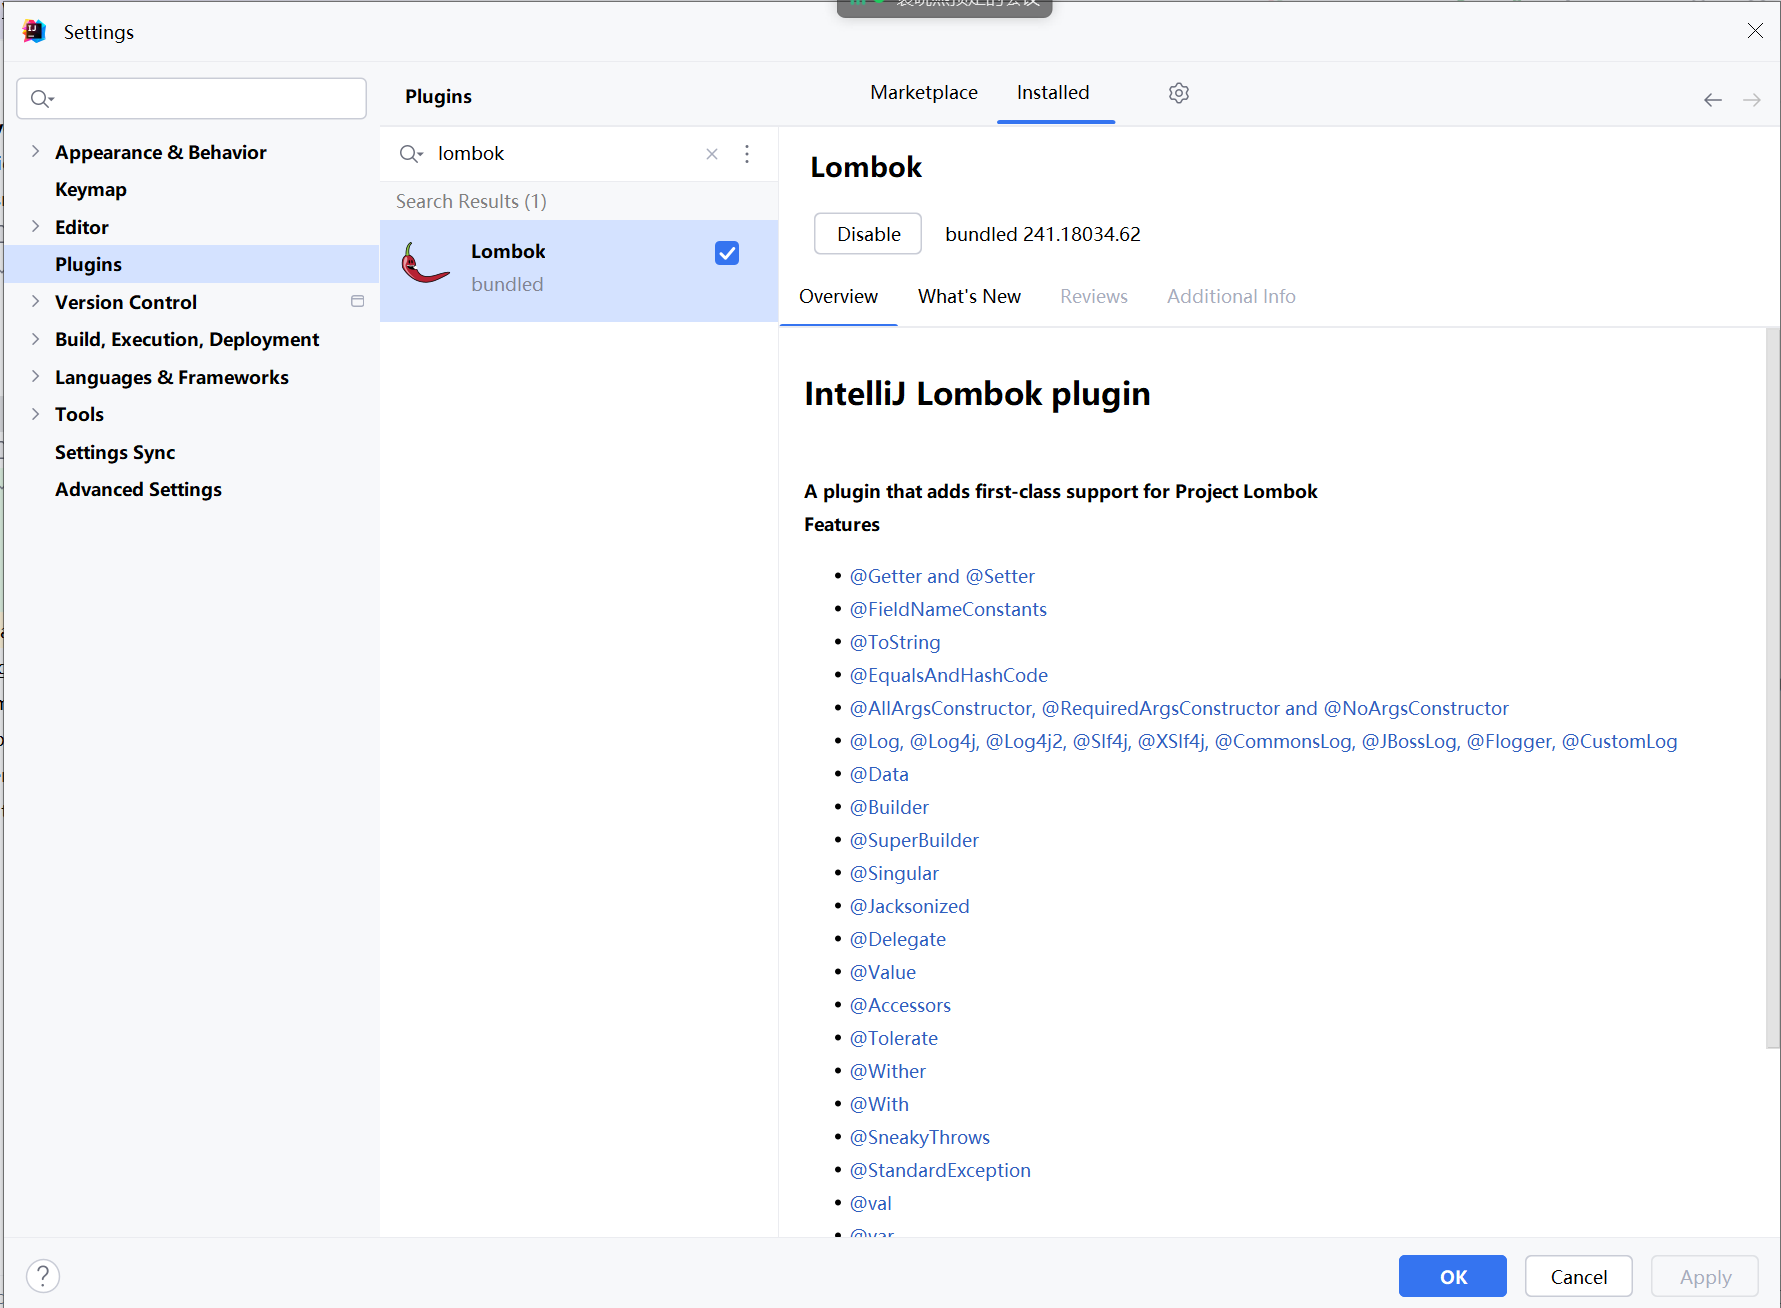Open the @Tolerate link
Screen dimensions: 1781x1308
(894, 1038)
